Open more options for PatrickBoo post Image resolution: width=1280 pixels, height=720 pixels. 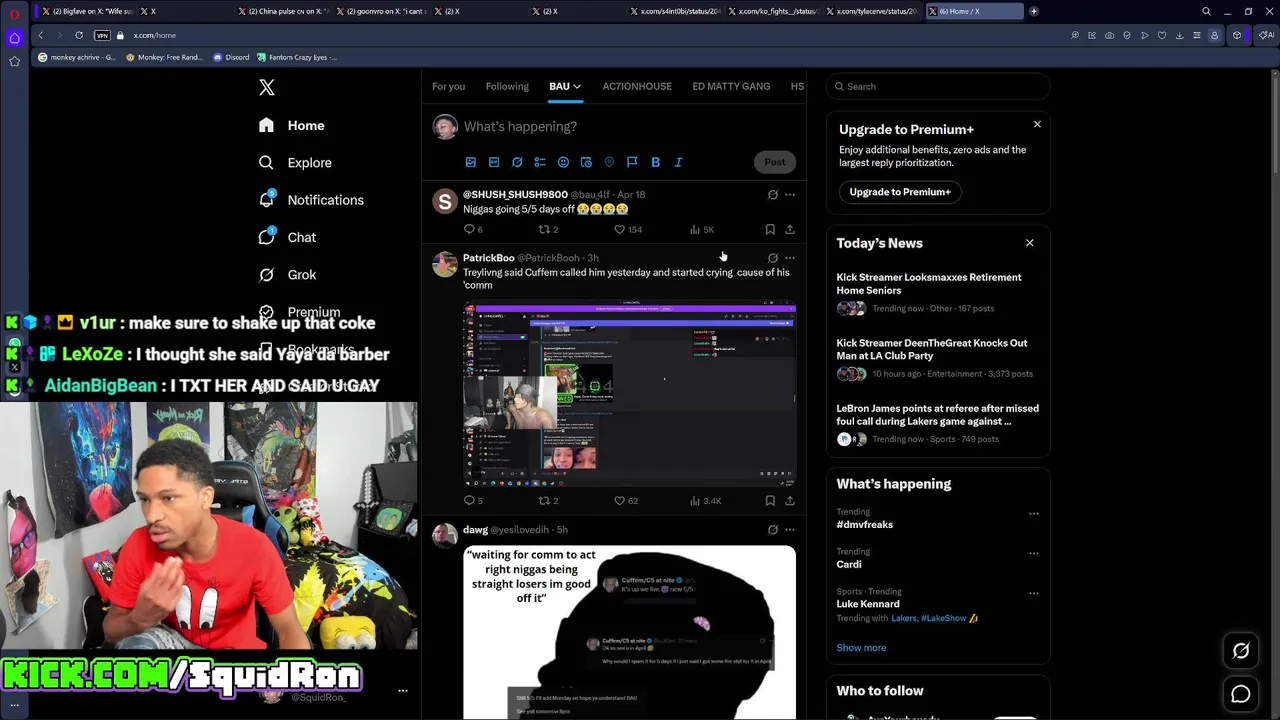pos(789,258)
